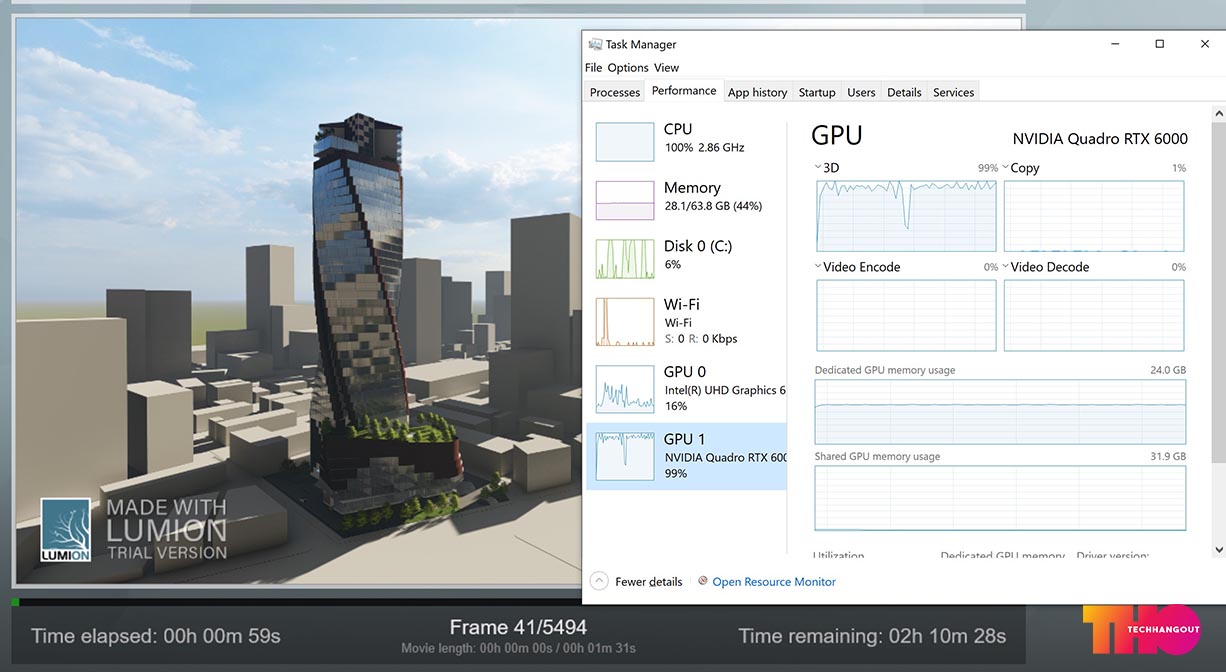Viewport: 1226px width, 672px height.
Task: Click the Lumion skyscraper render preview
Action: pos(298,300)
